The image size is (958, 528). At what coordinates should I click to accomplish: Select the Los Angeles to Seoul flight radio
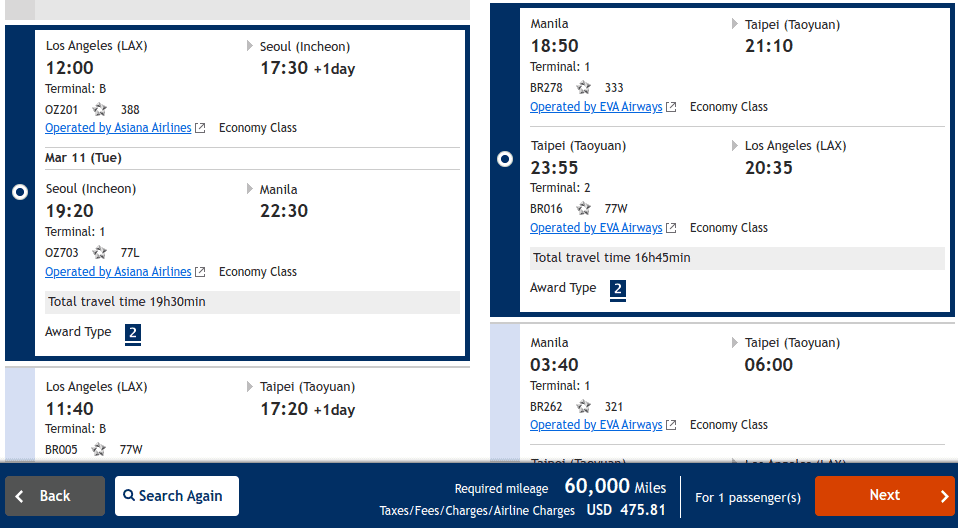pyautogui.click(x=19, y=193)
